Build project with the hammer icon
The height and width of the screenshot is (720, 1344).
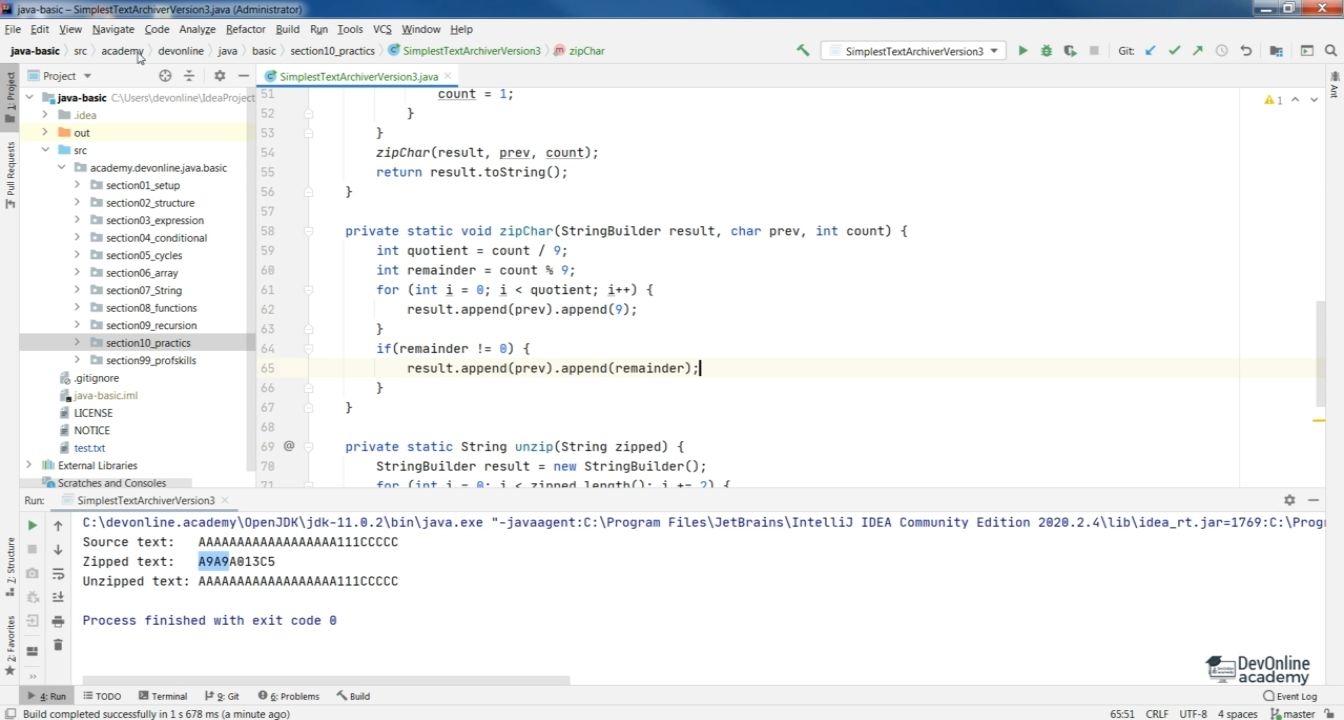point(802,50)
